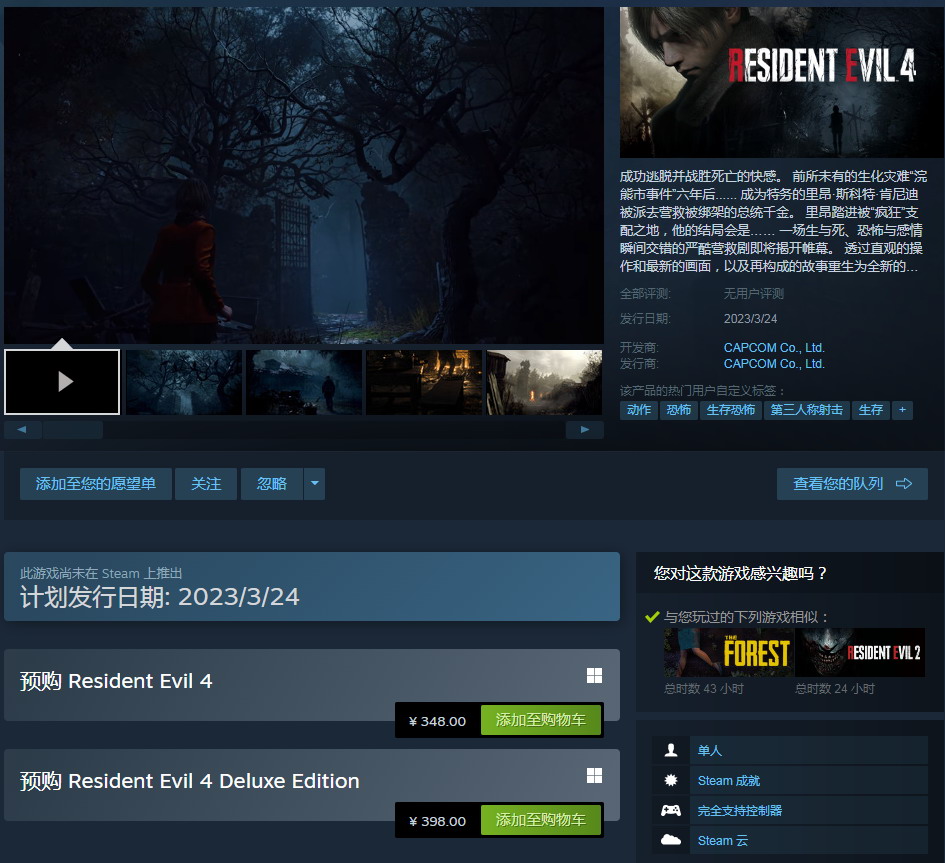This screenshot has height=863, width=945.
Task: Click the full controller support gamepad icon
Action: [671, 810]
